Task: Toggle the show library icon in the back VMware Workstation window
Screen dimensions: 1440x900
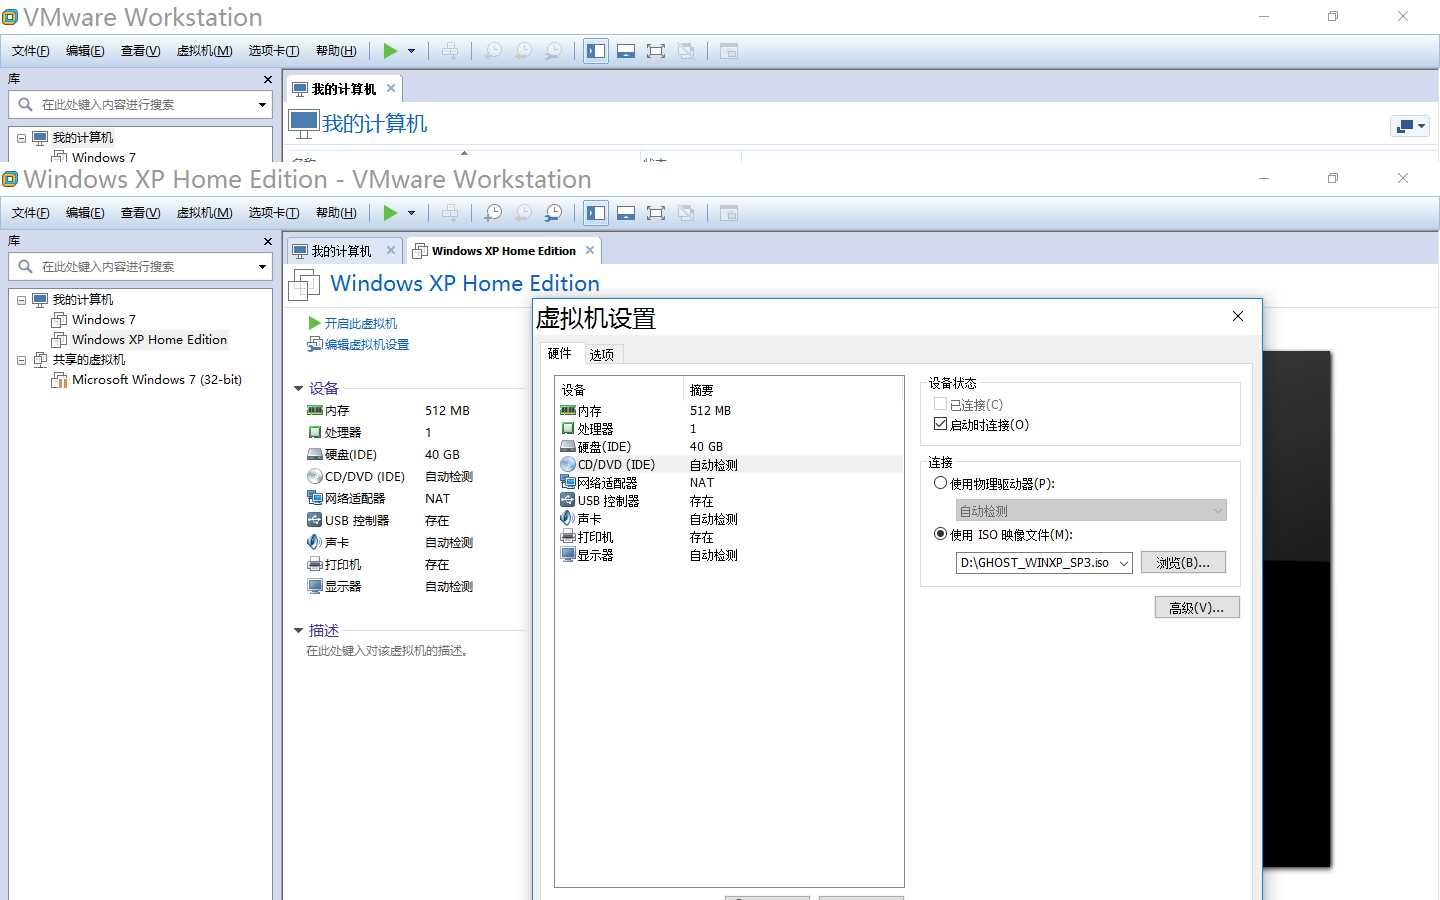Action: pyautogui.click(x=596, y=51)
